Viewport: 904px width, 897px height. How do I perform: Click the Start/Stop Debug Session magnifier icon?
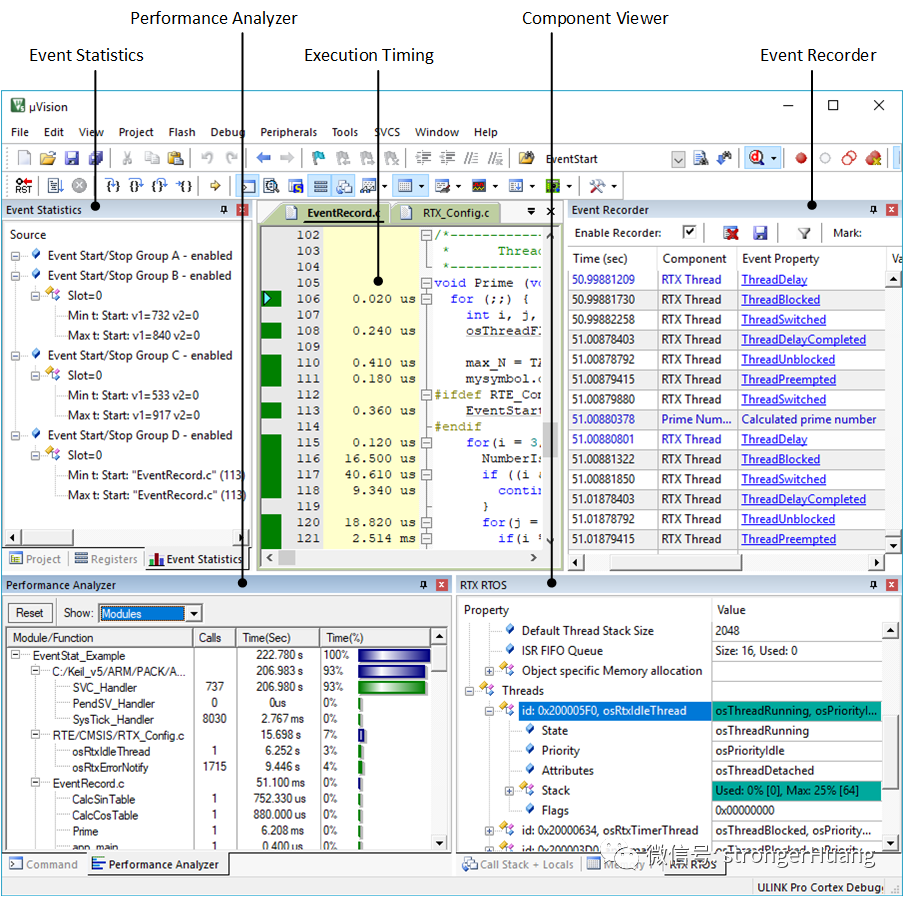(757, 157)
